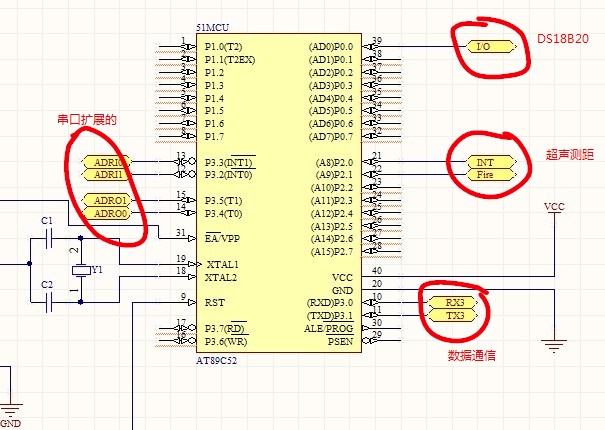
Task: Select crystal Y1 symbol
Action: click(81, 270)
